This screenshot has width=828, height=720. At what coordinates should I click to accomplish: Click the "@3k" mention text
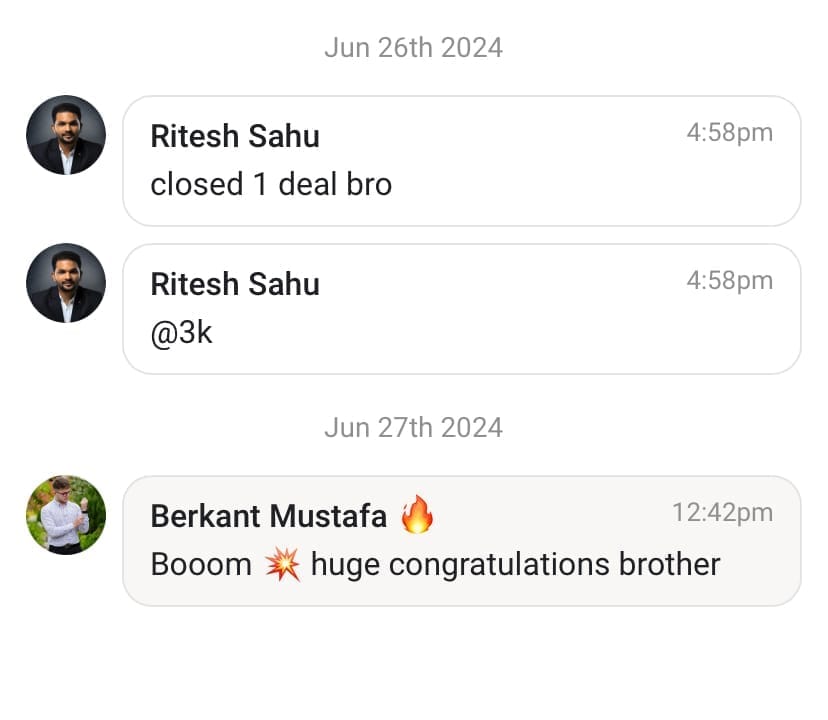coord(181,332)
